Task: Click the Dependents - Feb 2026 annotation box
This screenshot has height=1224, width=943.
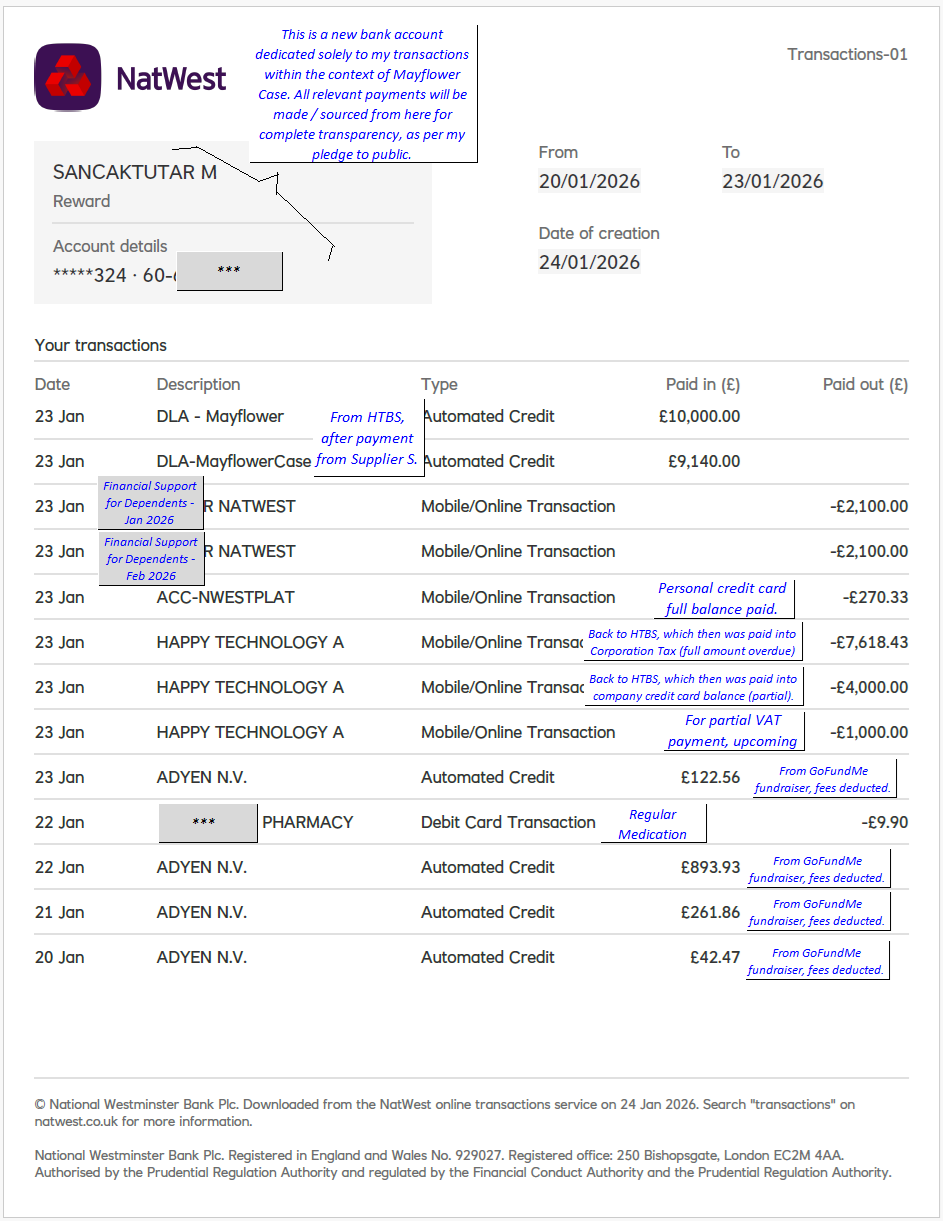Action: click(151, 559)
